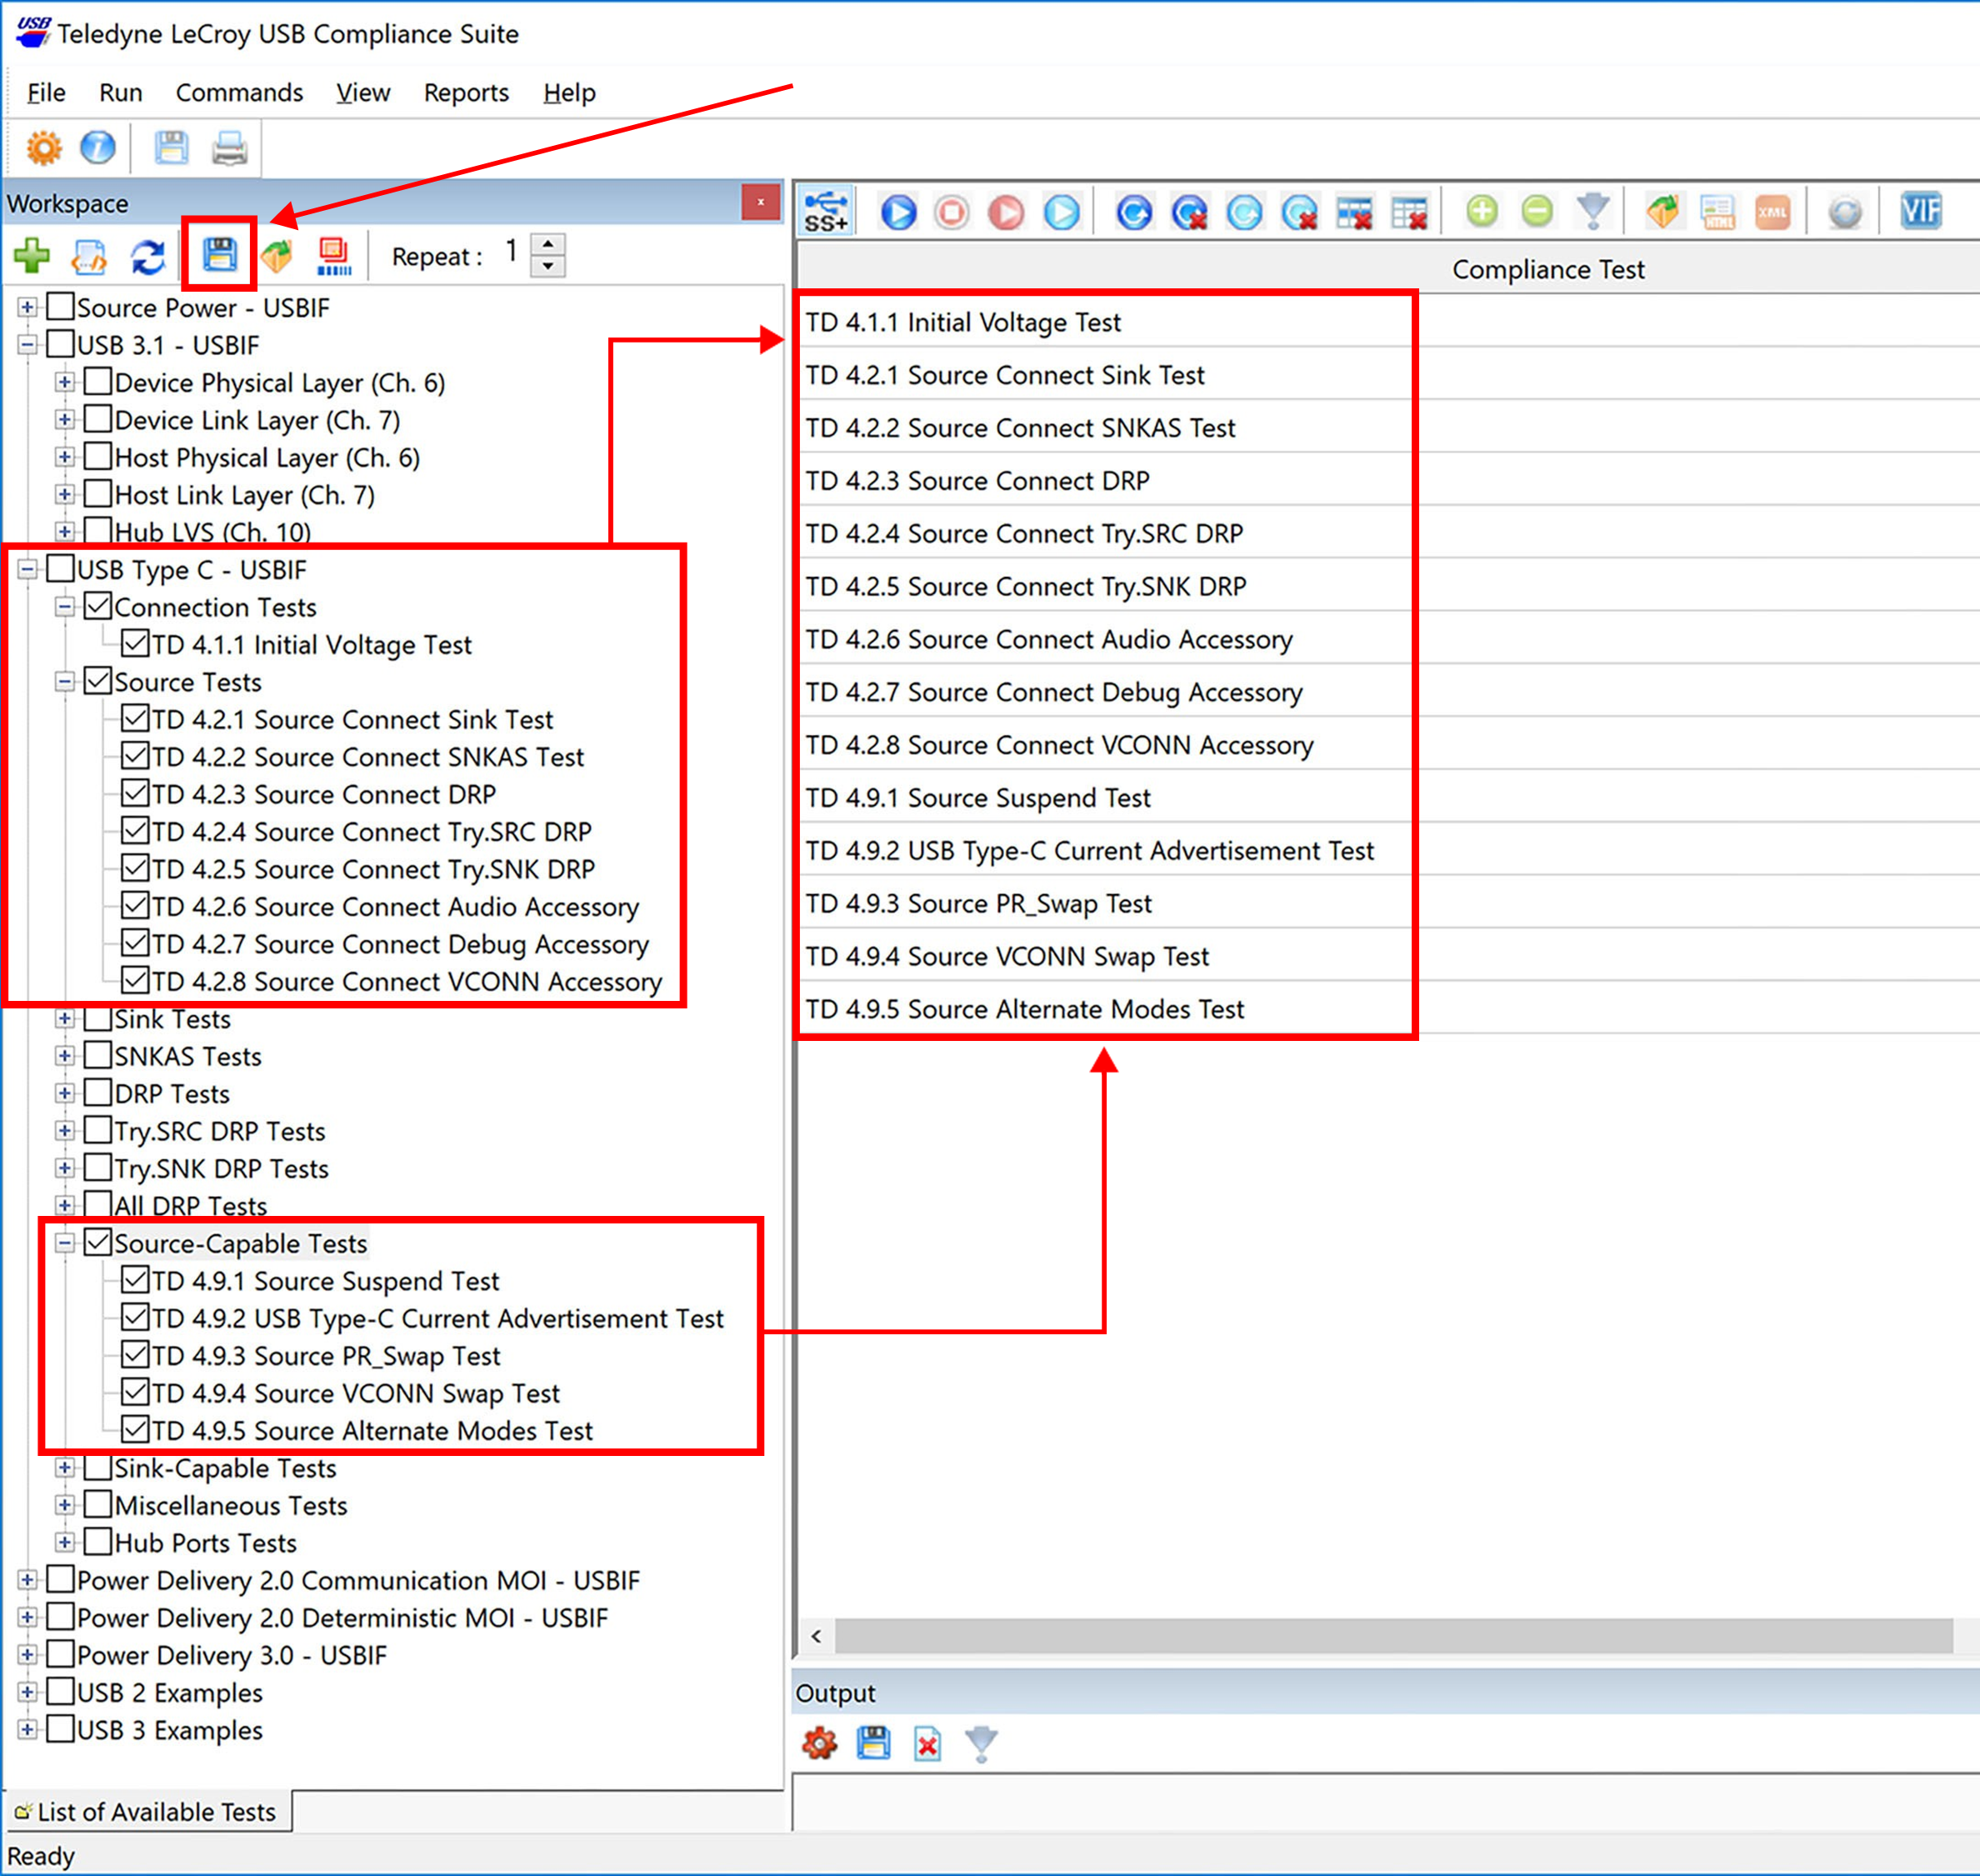Click the filter funnel icon in Output panel

click(x=982, y=1743)
